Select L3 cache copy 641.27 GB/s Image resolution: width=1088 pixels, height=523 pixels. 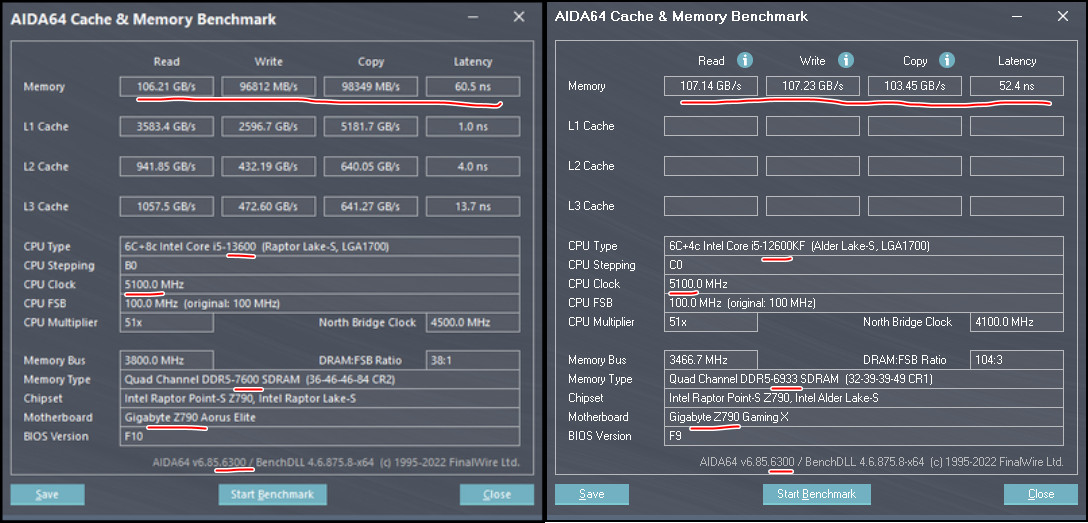(371, 207)
